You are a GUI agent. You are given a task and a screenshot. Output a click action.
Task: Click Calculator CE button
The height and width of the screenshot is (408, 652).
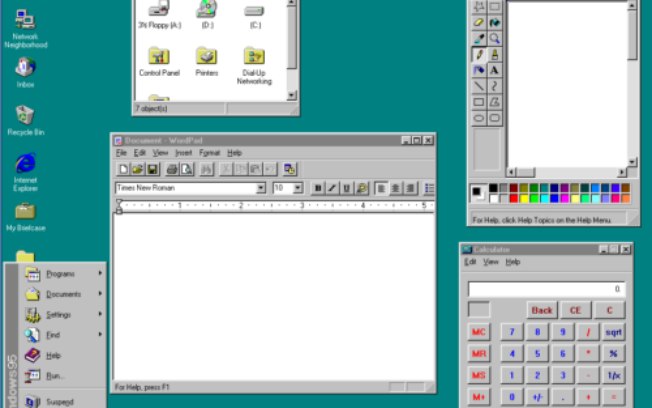point(575,310)
